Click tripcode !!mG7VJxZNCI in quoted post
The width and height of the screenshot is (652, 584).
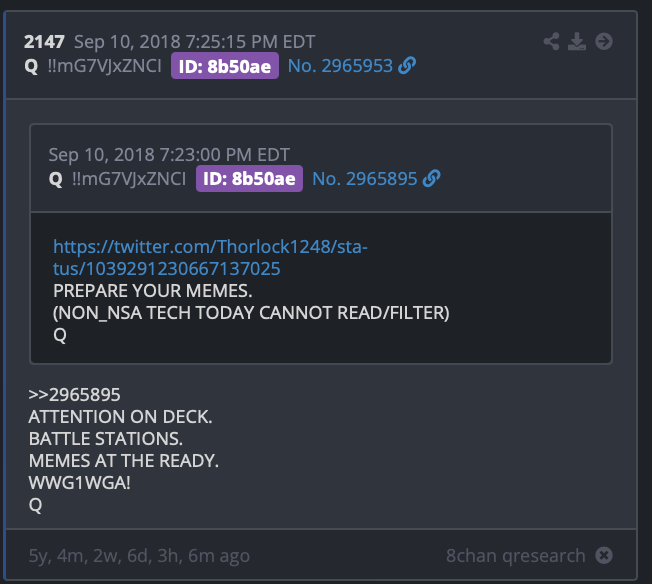[129, 179]
